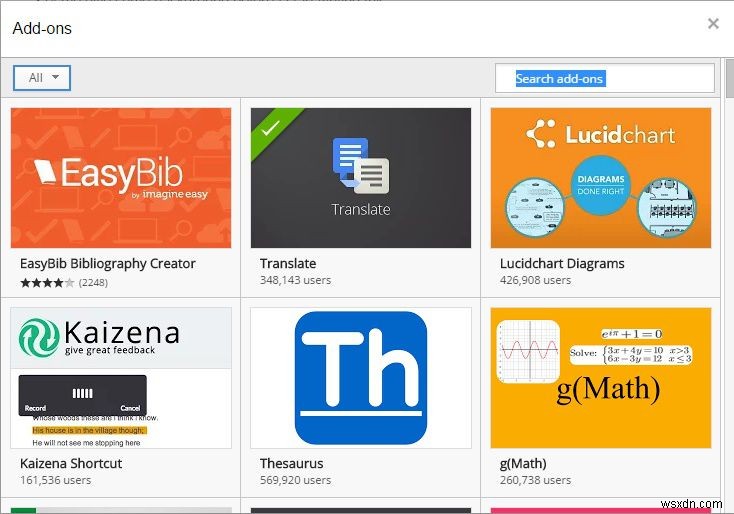Close the Add-ons dialog
Viewport: 734px width, 514px height.
(713, 24)
